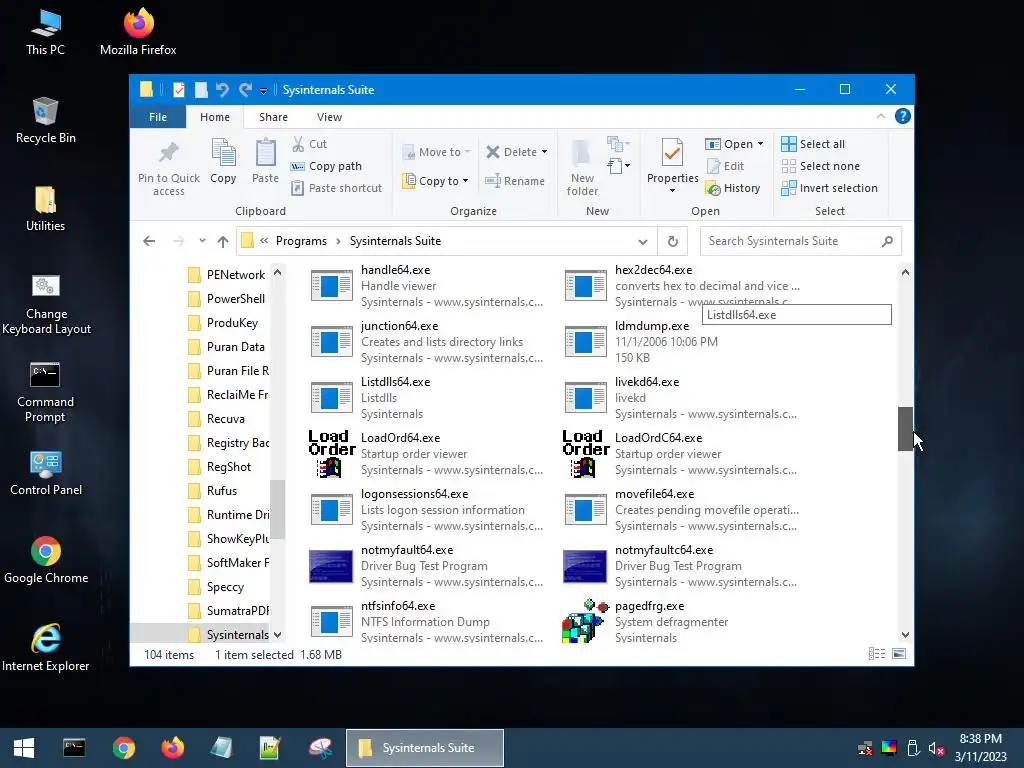Image resolution: width=1024 pixels, height=768 pixels.
Task: Expand address bar history dropdown
Action: (x=643, y=241)
